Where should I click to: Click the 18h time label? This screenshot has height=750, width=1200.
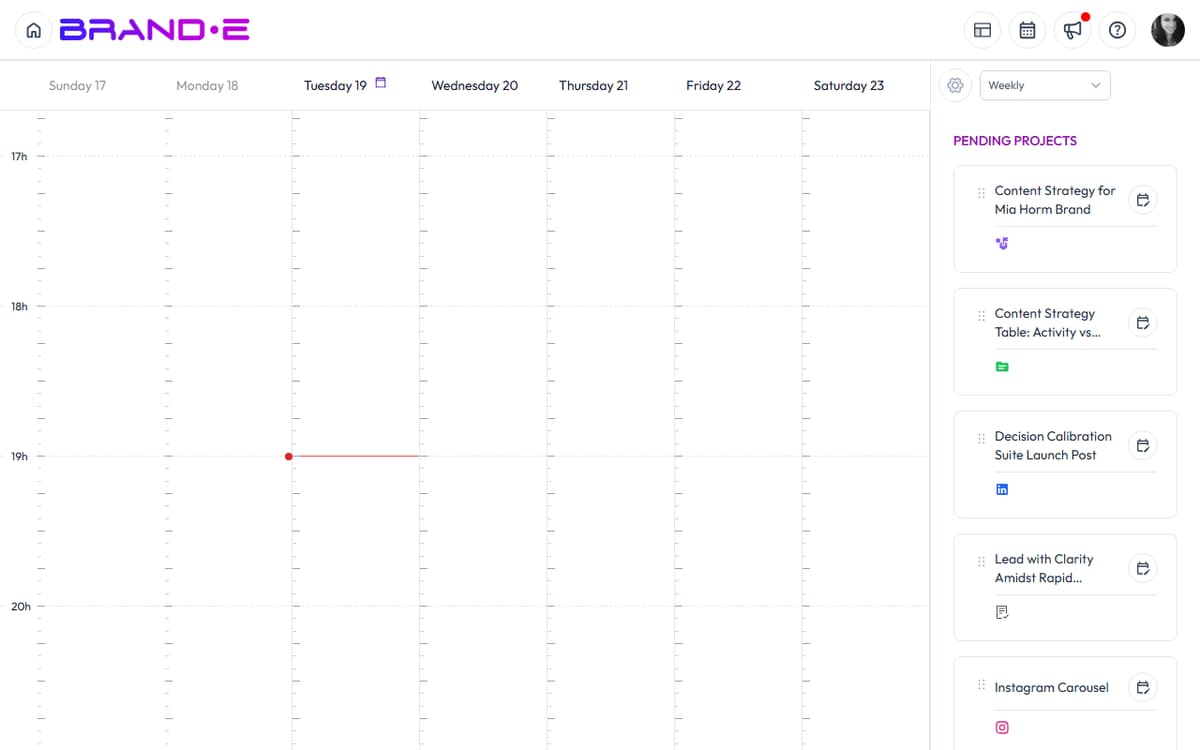pos(19,306)
